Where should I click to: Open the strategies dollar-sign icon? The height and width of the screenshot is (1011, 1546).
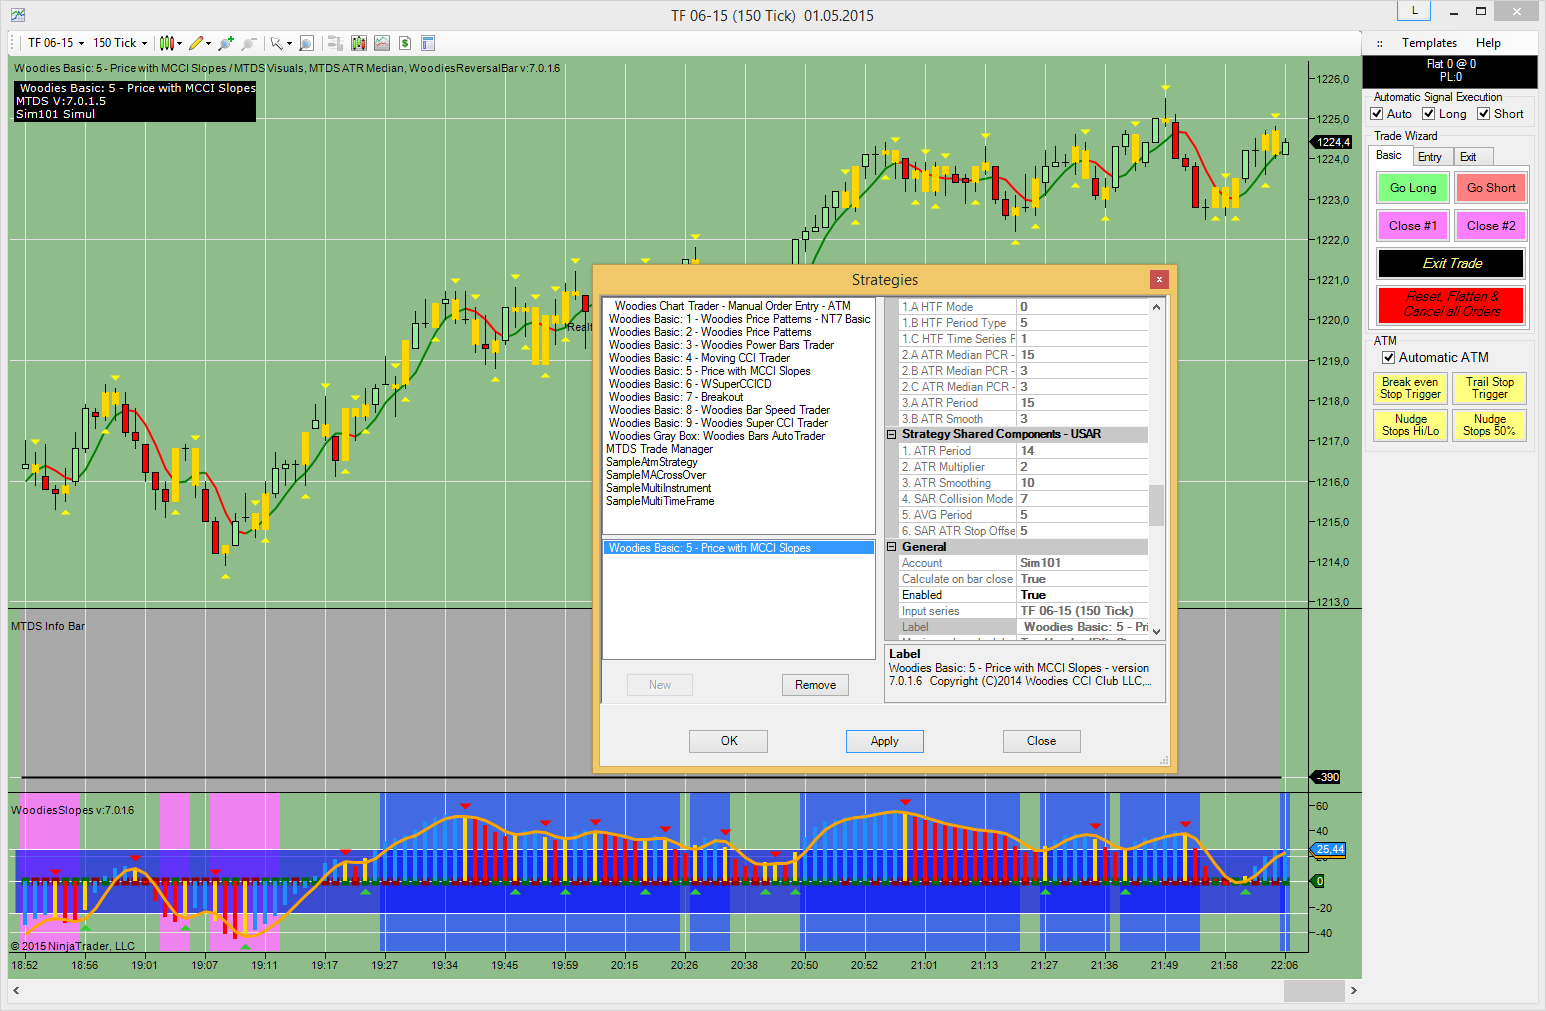point(405,43)
